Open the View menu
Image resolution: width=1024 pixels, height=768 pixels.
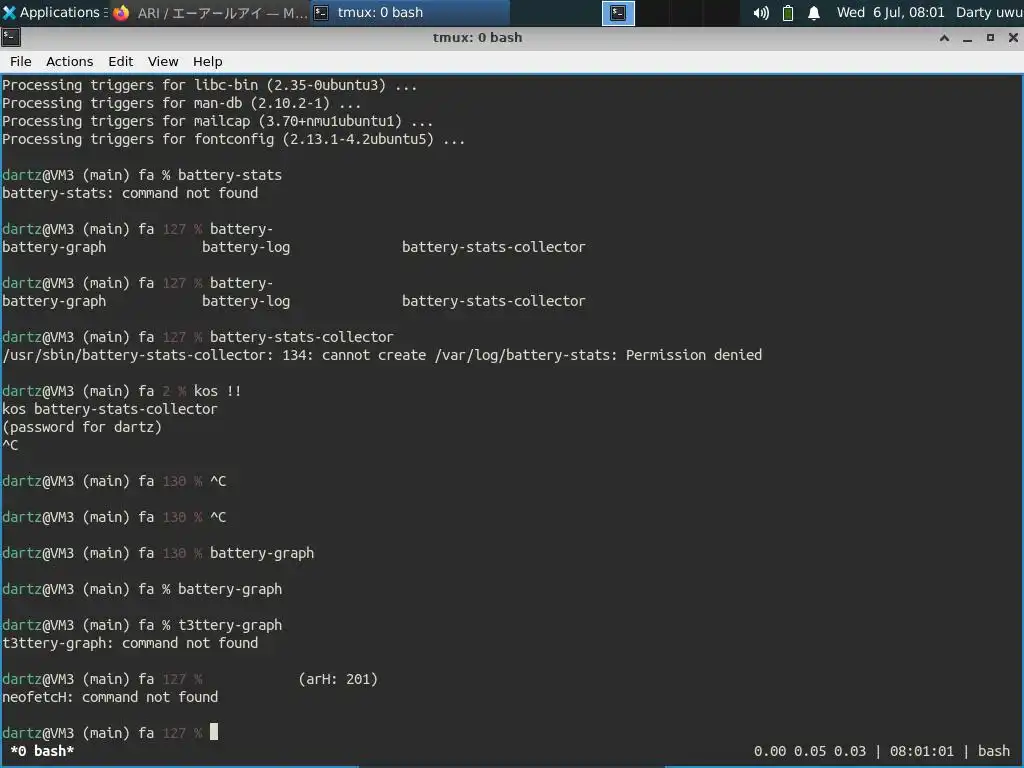[x=163, y=61]
